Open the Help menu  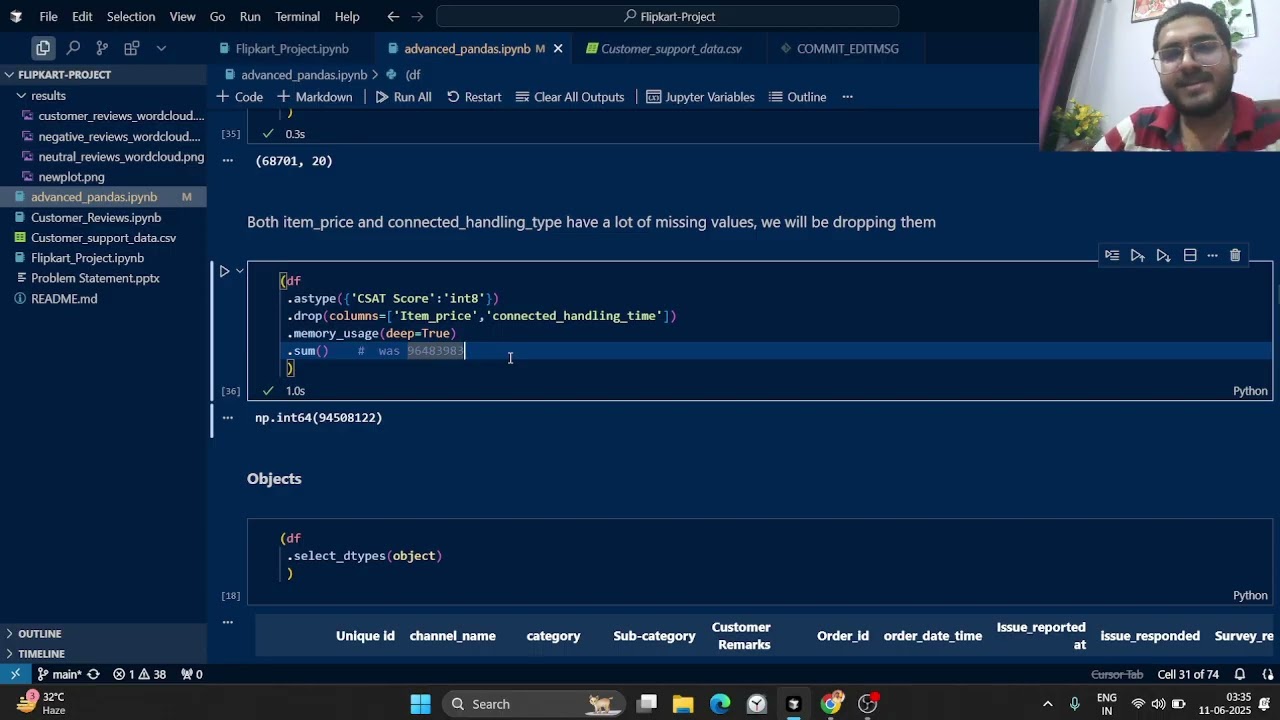click(x=347, y=16)
